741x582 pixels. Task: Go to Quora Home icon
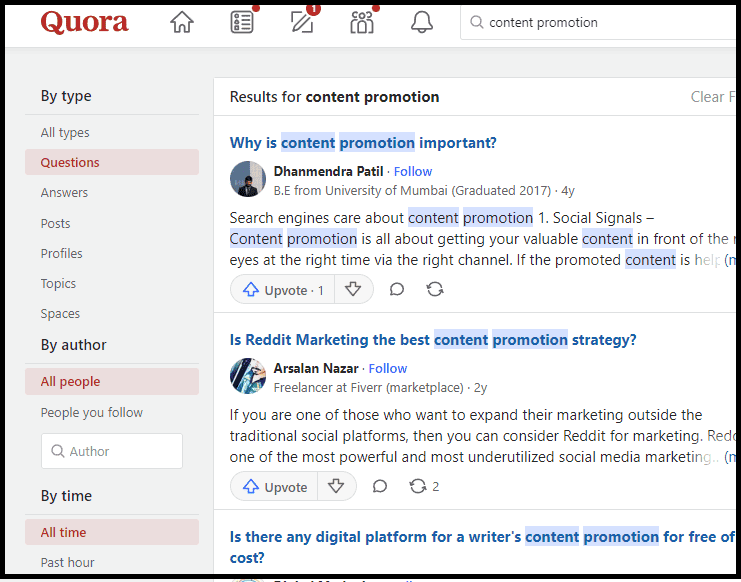tap(182, 23)
